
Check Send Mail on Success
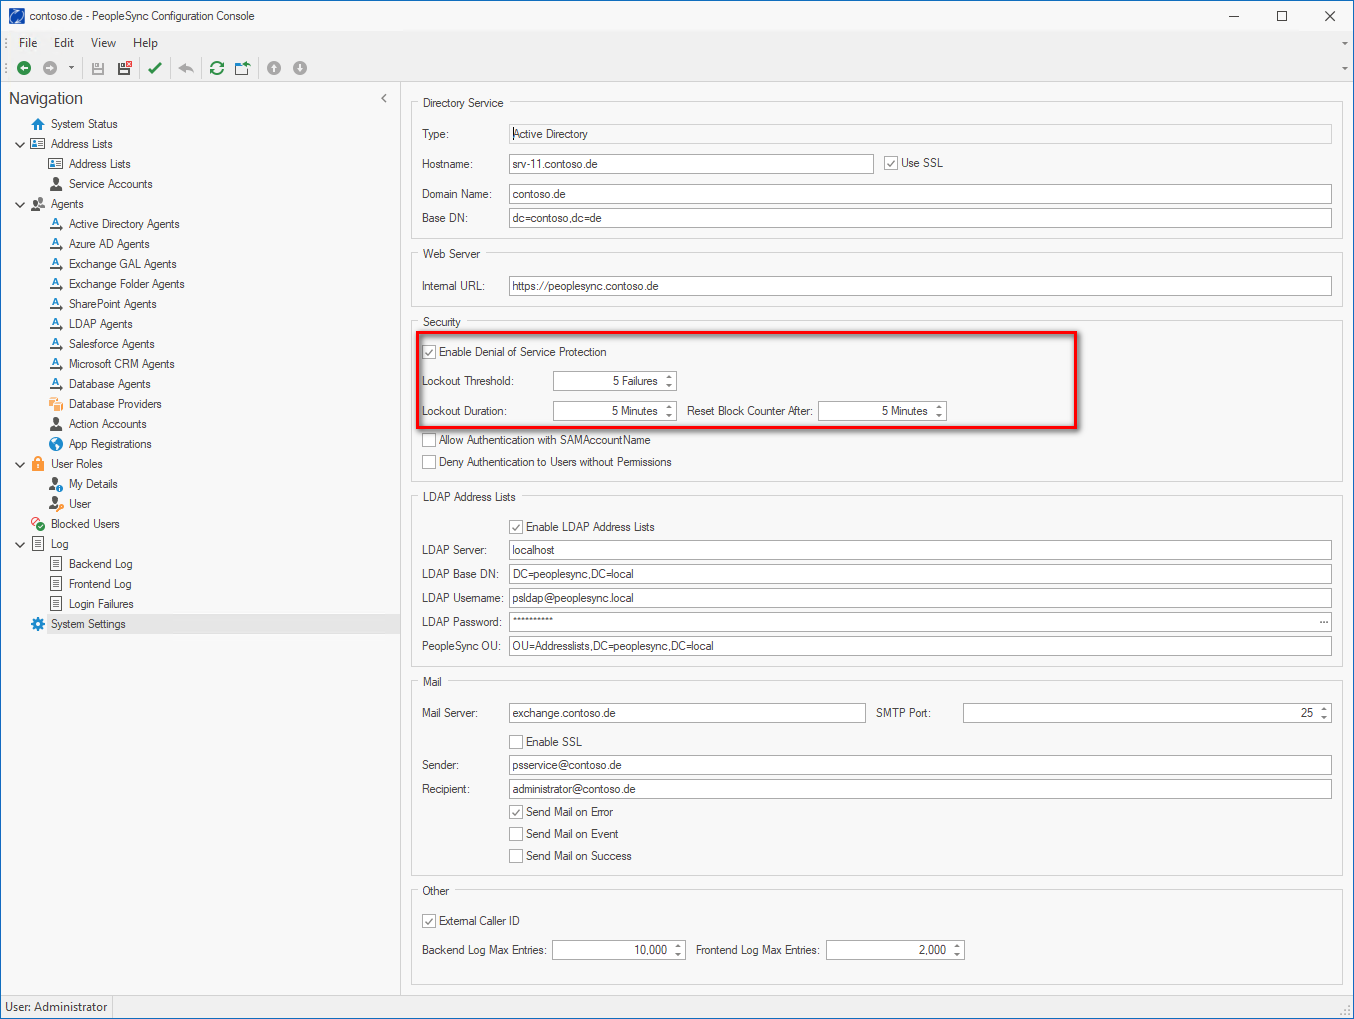[516, 856]
